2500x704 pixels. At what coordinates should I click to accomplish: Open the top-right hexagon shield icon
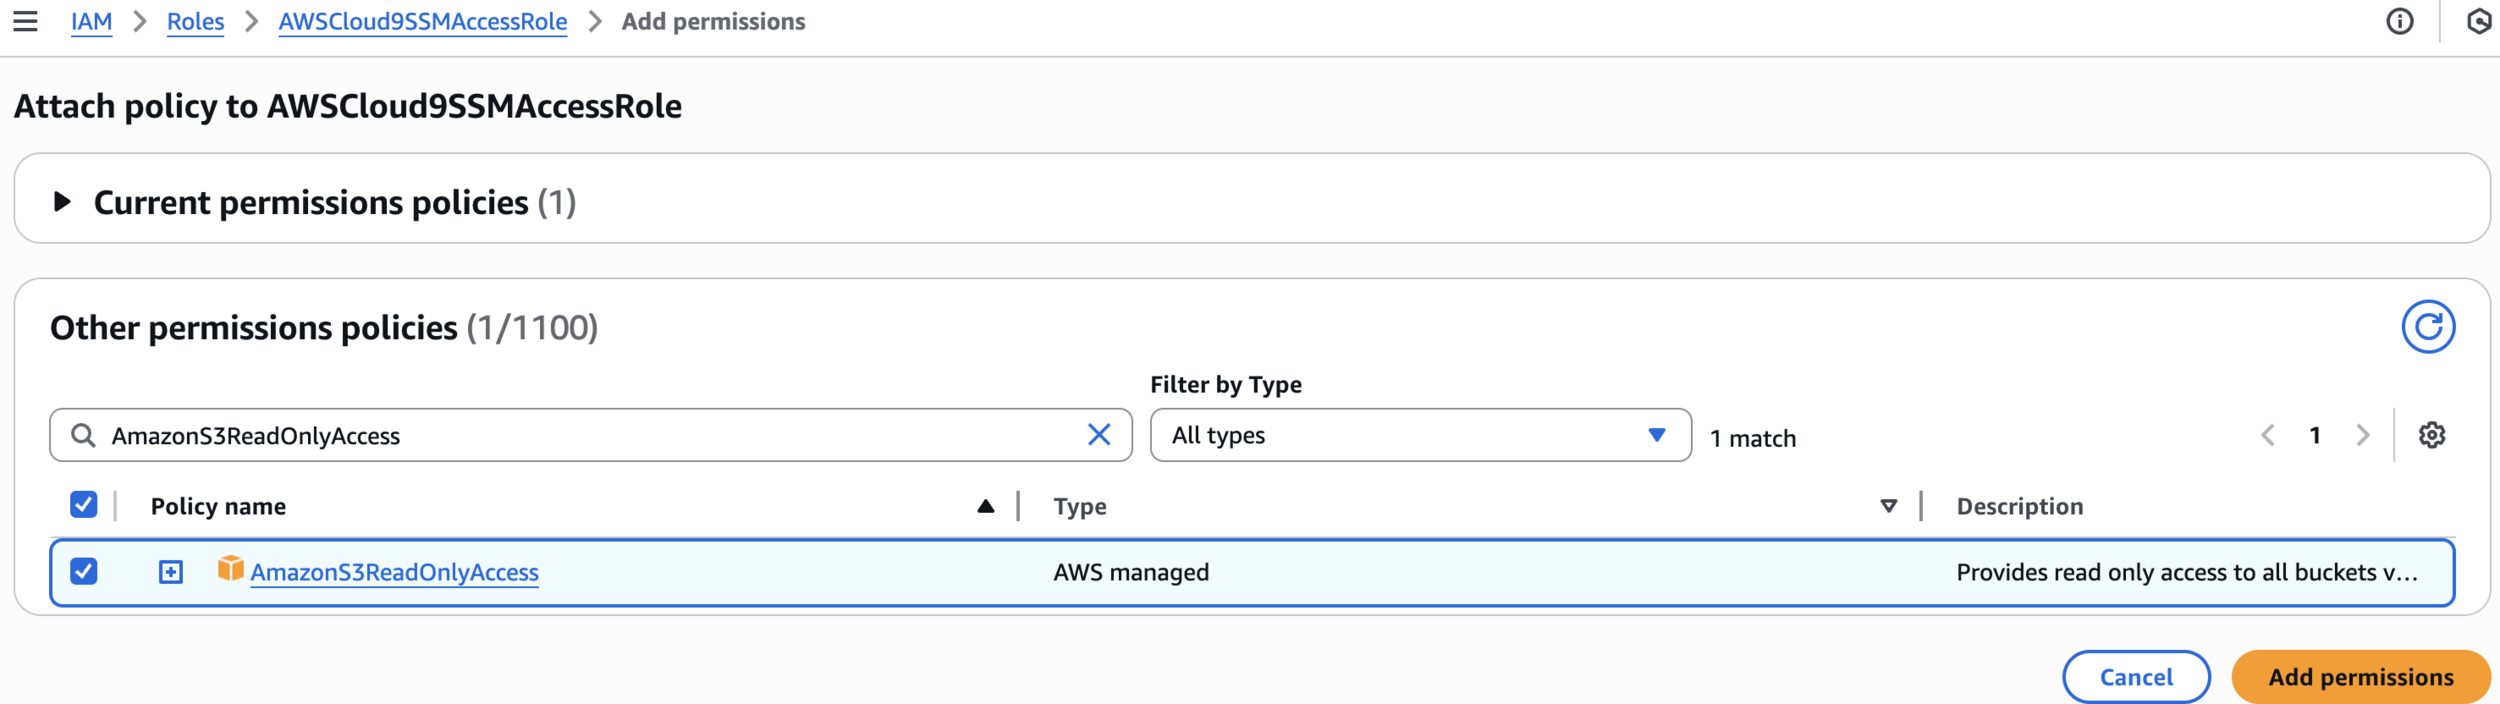click(x=2479, y=21)
